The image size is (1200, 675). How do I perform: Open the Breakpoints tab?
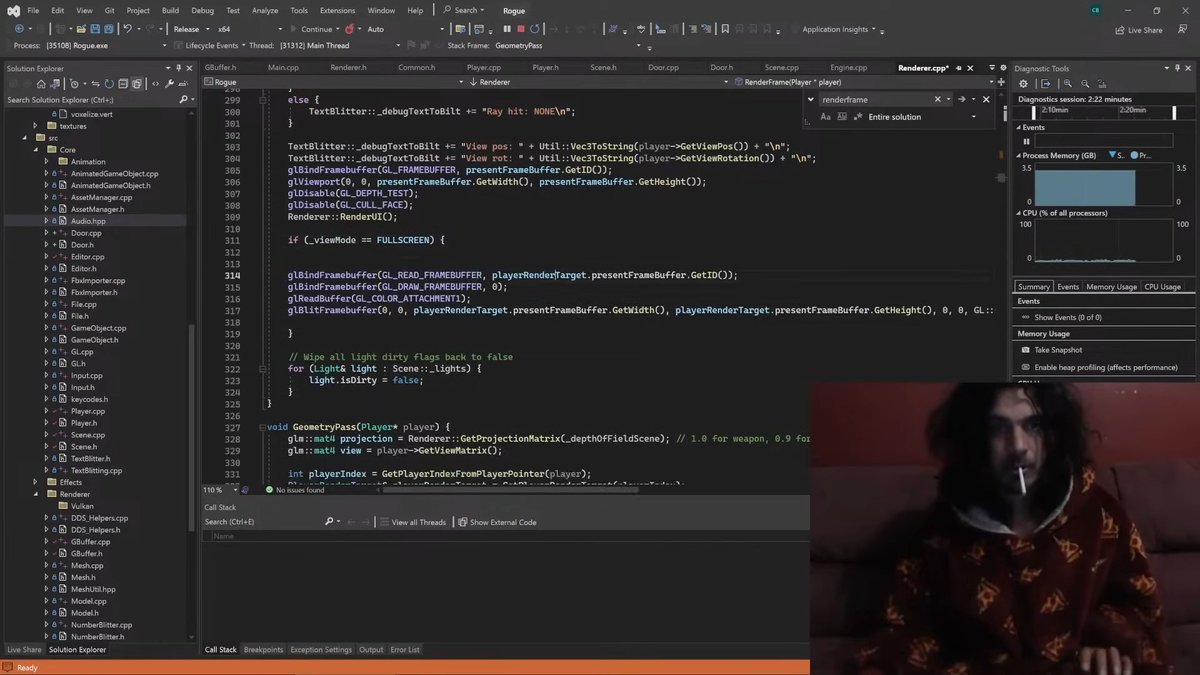point(263,650)
